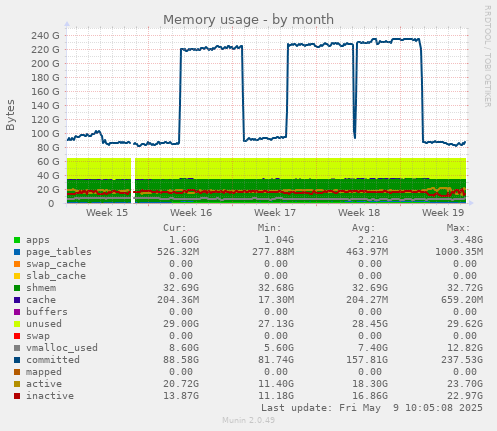Click the 'slab_cache' legend label
497x431 pixels.
coord(56,276)
